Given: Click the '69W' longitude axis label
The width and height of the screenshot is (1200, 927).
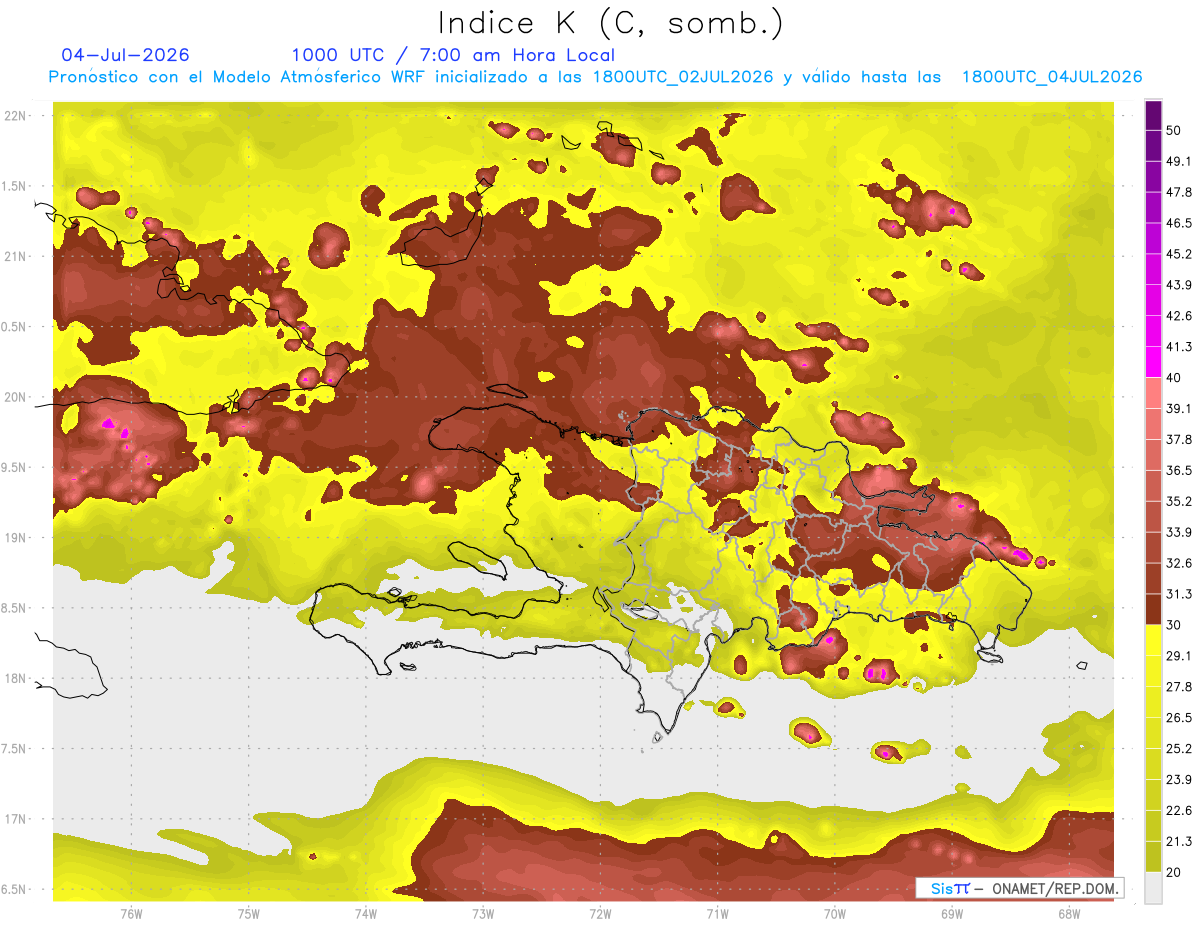Looking at the screenshot, I should coord(952,914).
